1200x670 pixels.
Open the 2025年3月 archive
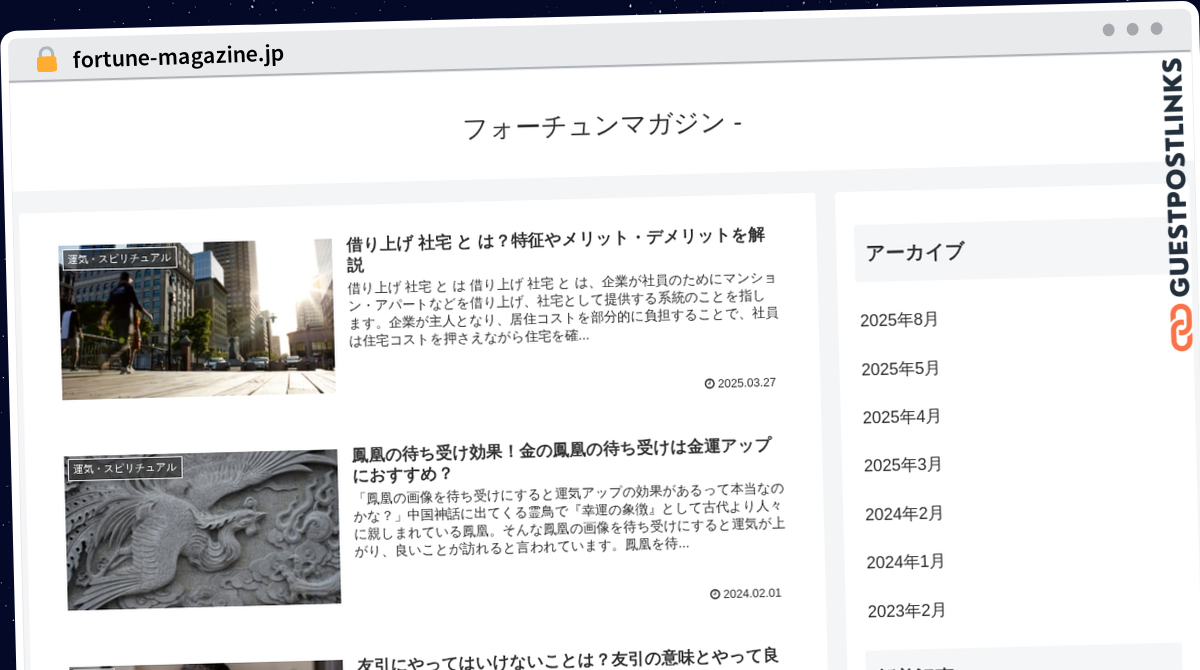pyautogui.click(x=903, y=465)
